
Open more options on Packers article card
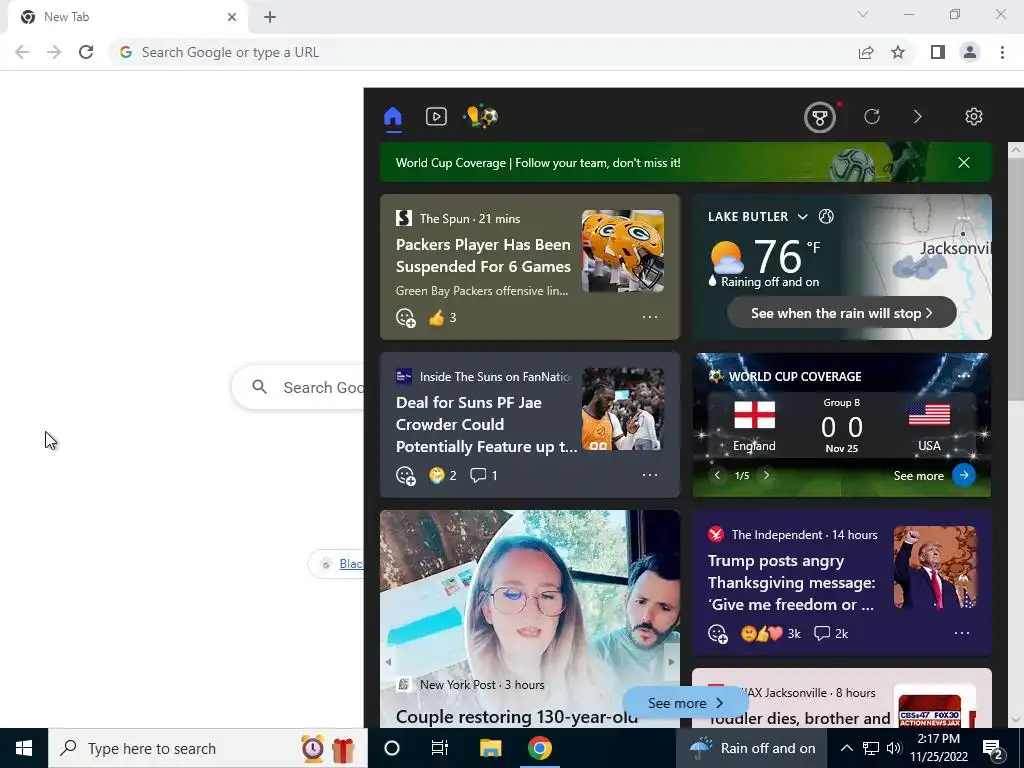[650, 317]
